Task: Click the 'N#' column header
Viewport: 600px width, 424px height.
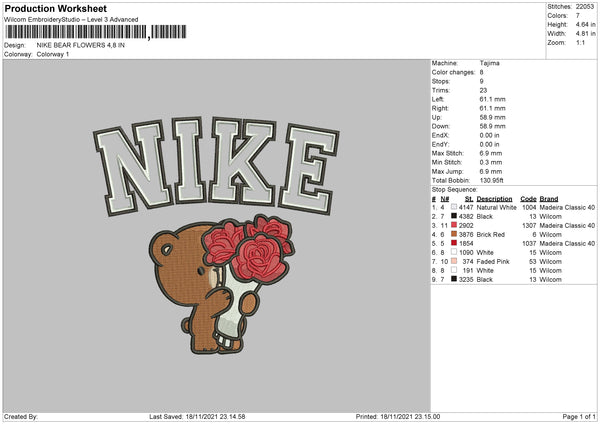Action: click(445, 199)
